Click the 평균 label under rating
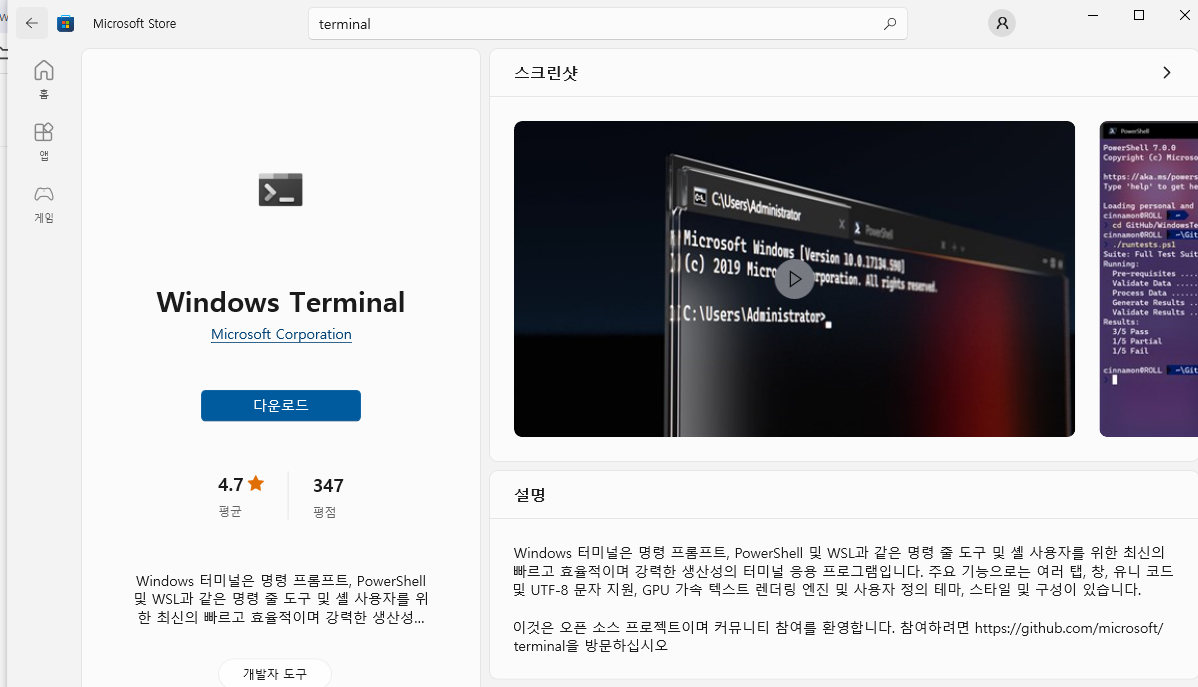 230,511
